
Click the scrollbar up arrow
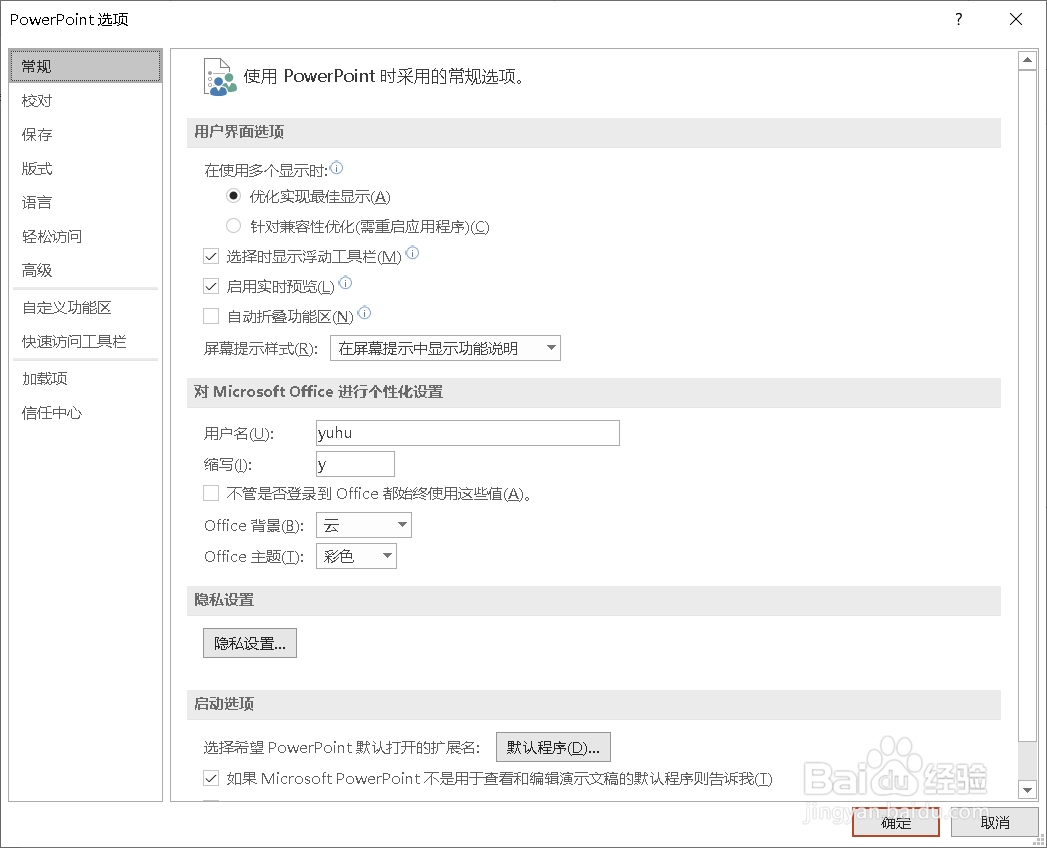tap(1027, 60)
